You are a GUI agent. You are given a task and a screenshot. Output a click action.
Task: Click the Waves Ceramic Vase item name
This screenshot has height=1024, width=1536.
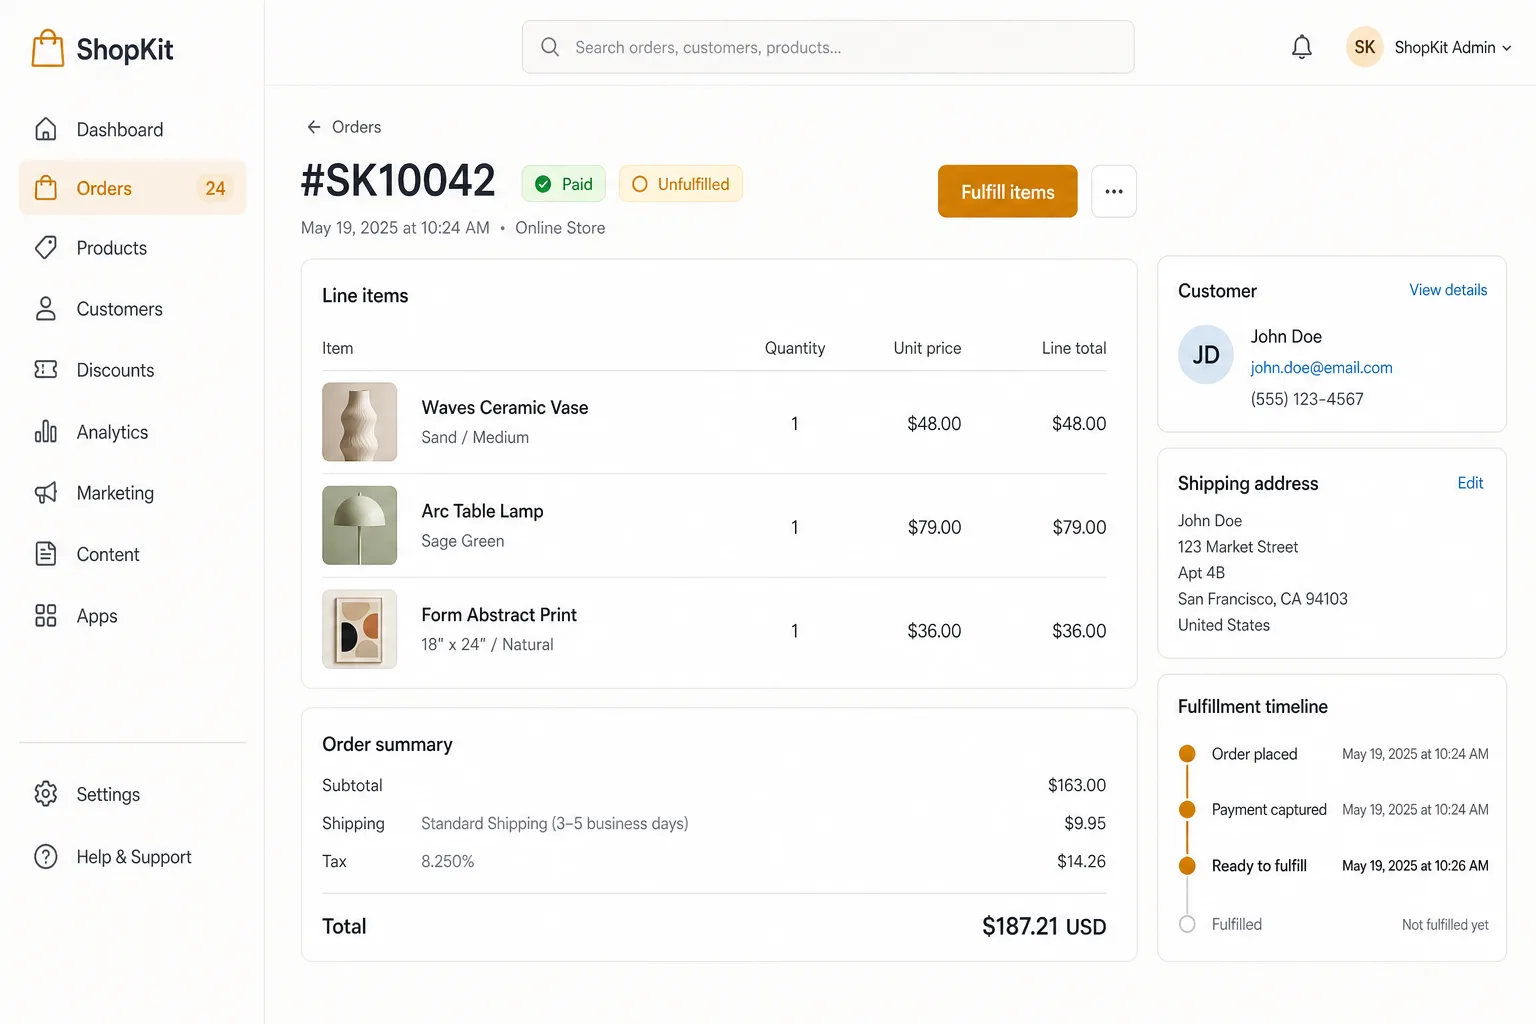coord(505,408)
